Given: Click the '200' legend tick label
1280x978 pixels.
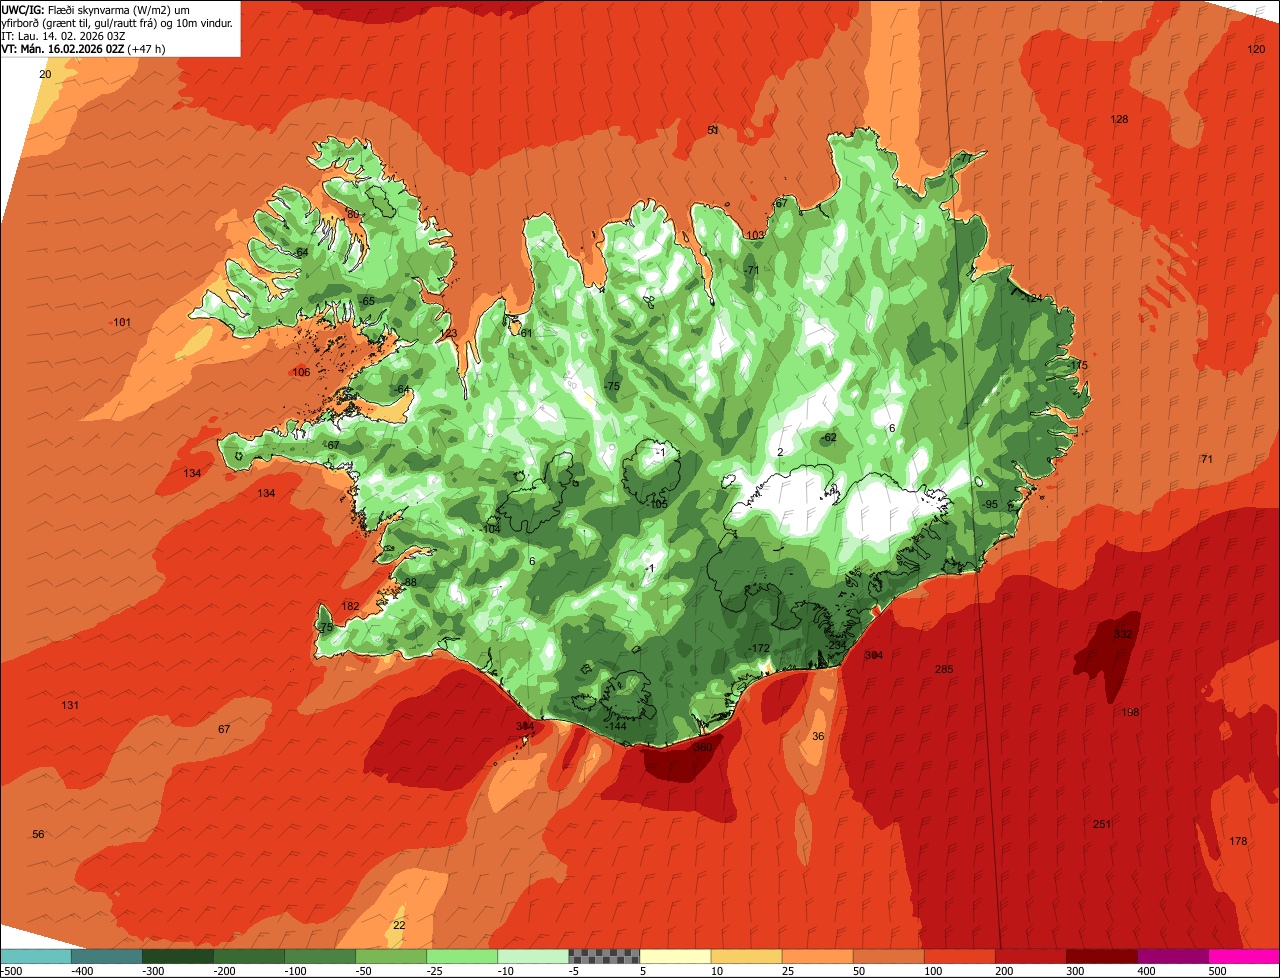Looking at the screenshot, I should [1005, 970].
